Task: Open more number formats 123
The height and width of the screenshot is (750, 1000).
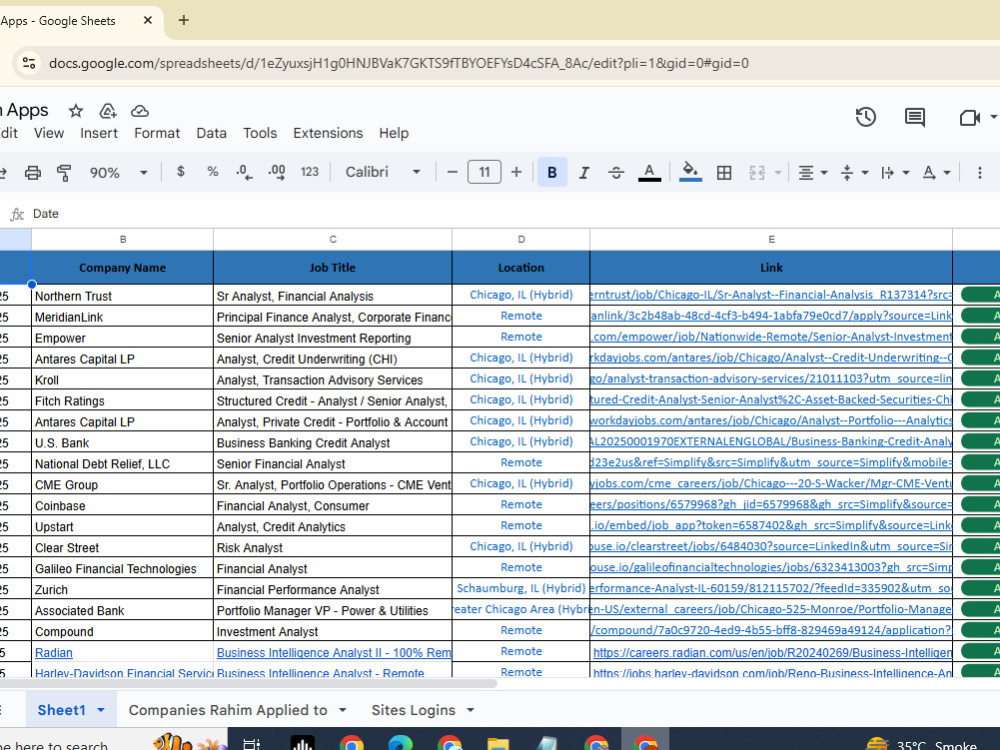Action: click(x=309, y=172)
